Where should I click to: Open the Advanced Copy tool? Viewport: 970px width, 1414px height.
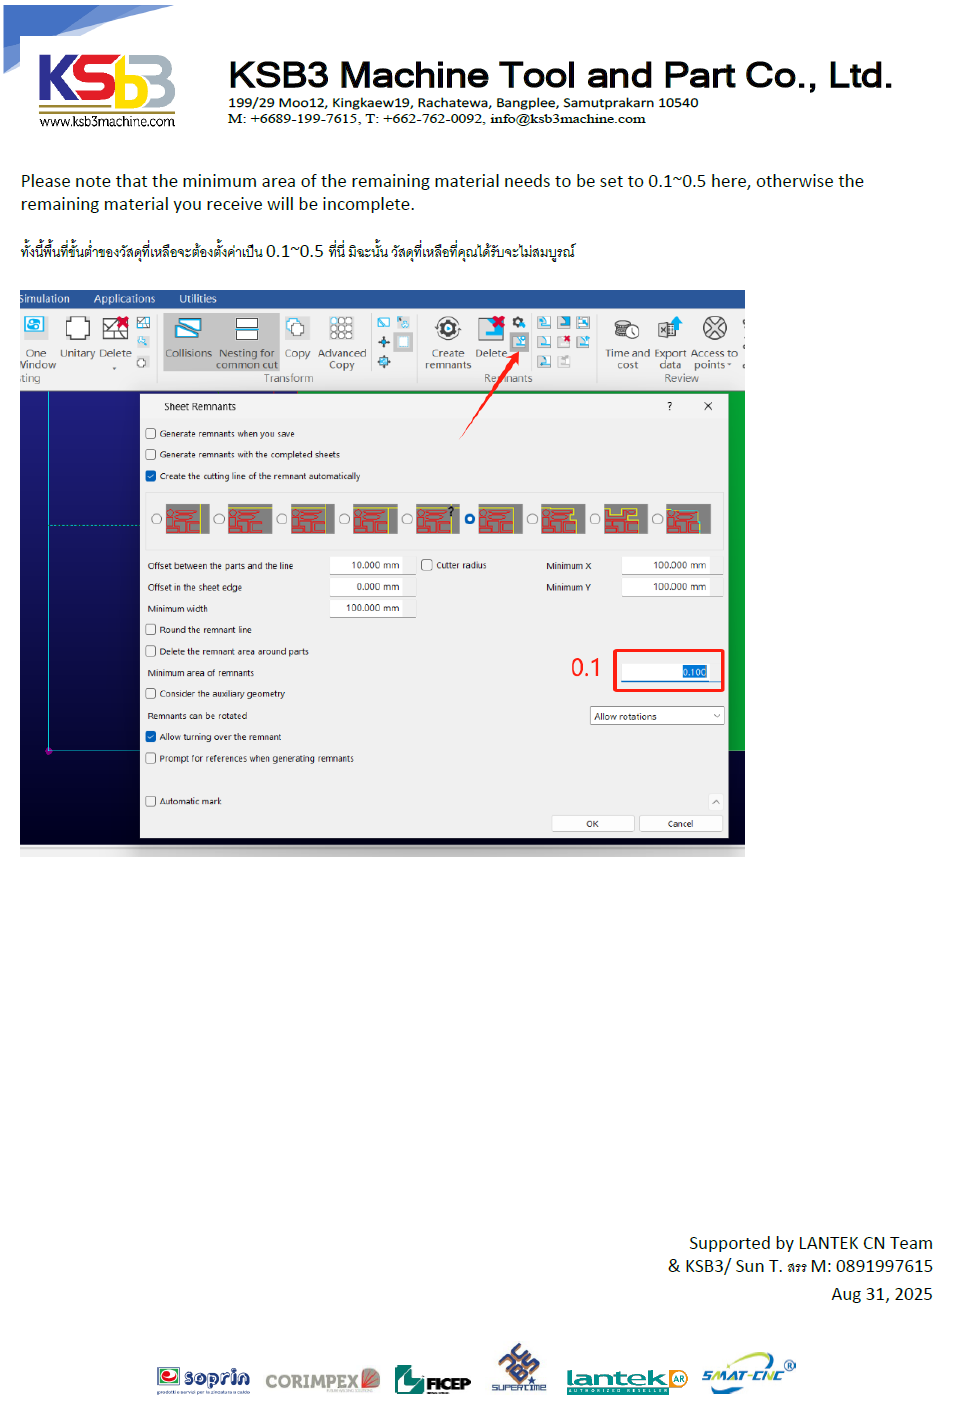coord(341,329)
